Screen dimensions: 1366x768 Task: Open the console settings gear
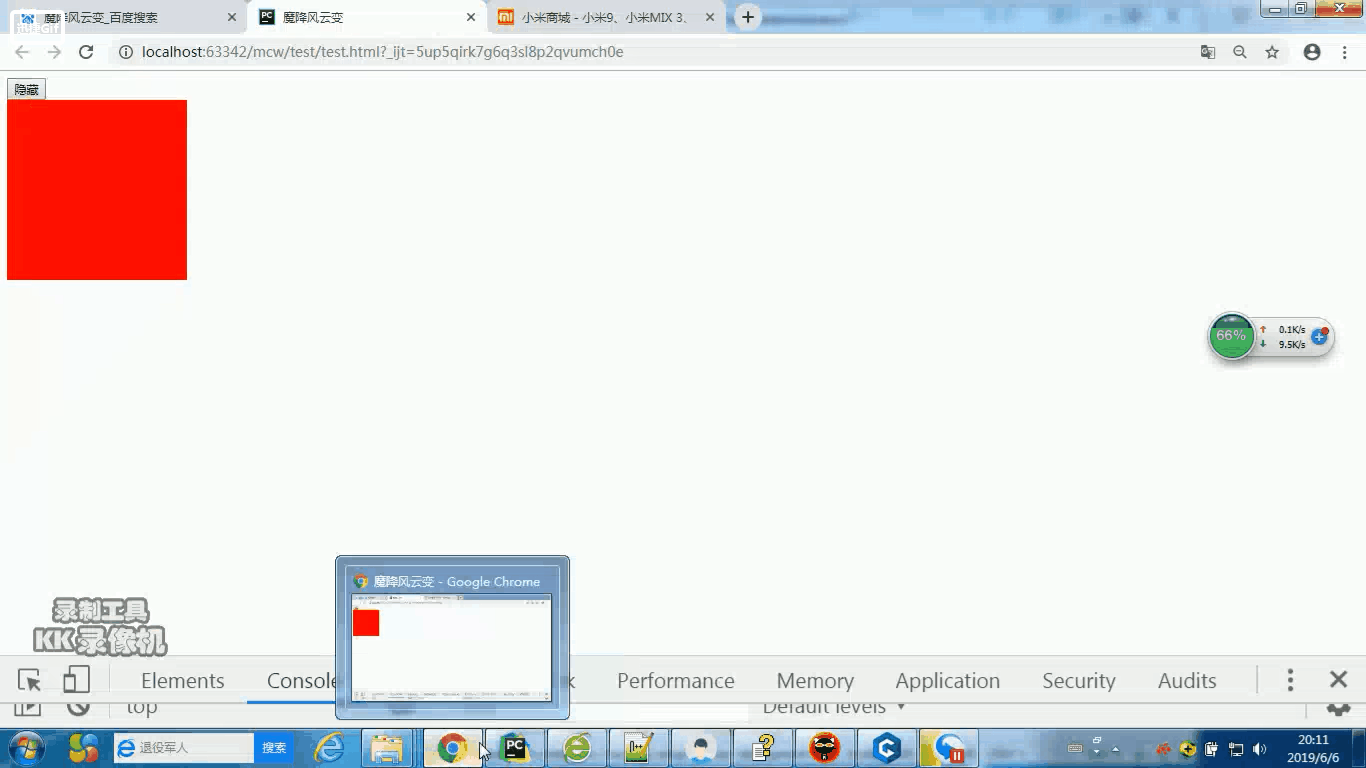[x=1338, y=708]
